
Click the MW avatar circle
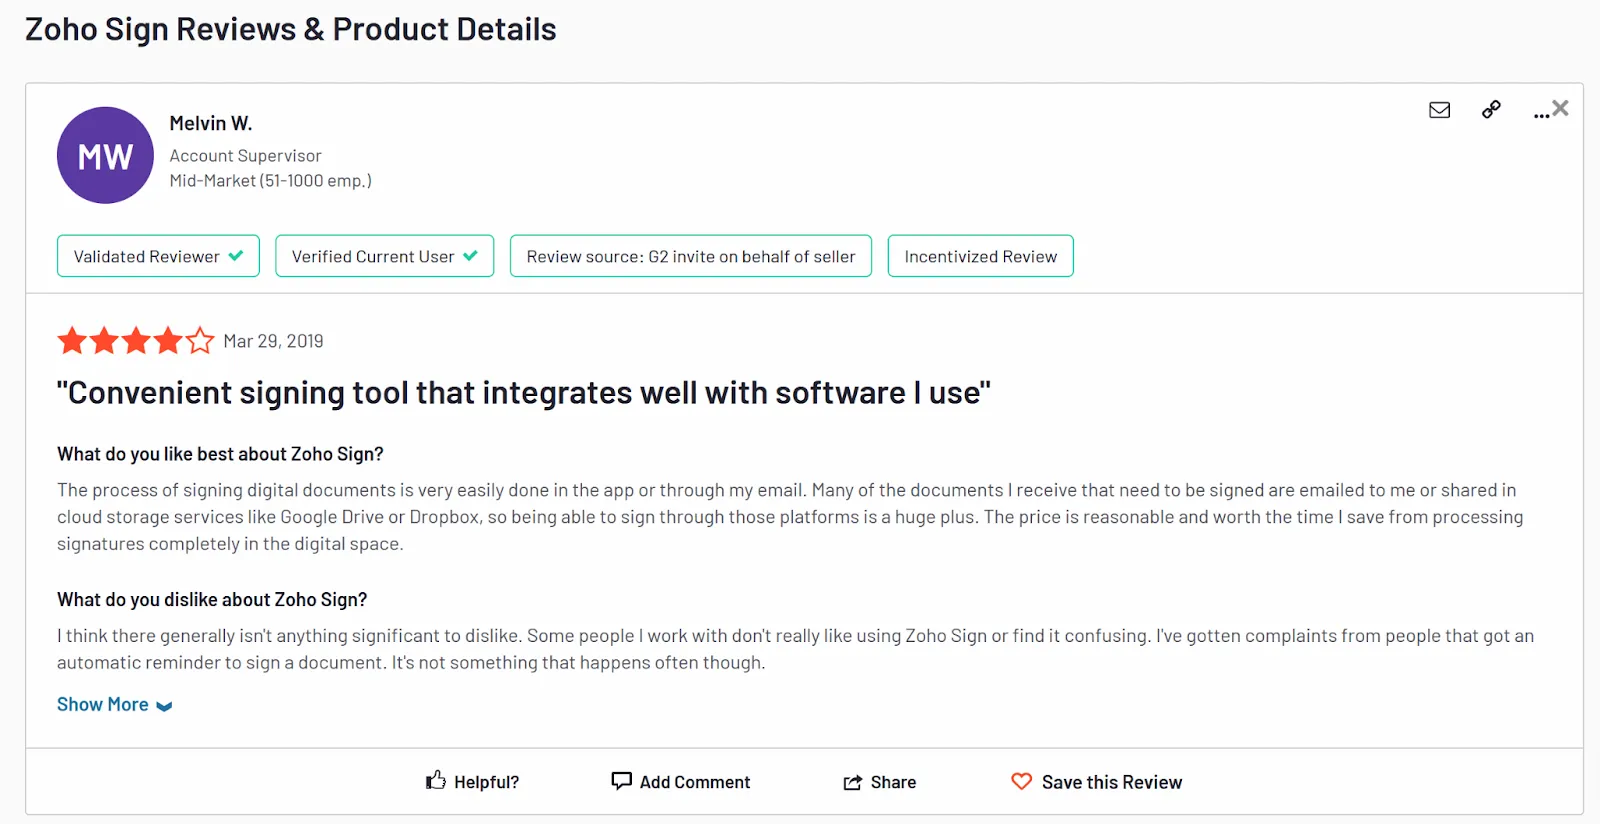(x=105, y=155)
